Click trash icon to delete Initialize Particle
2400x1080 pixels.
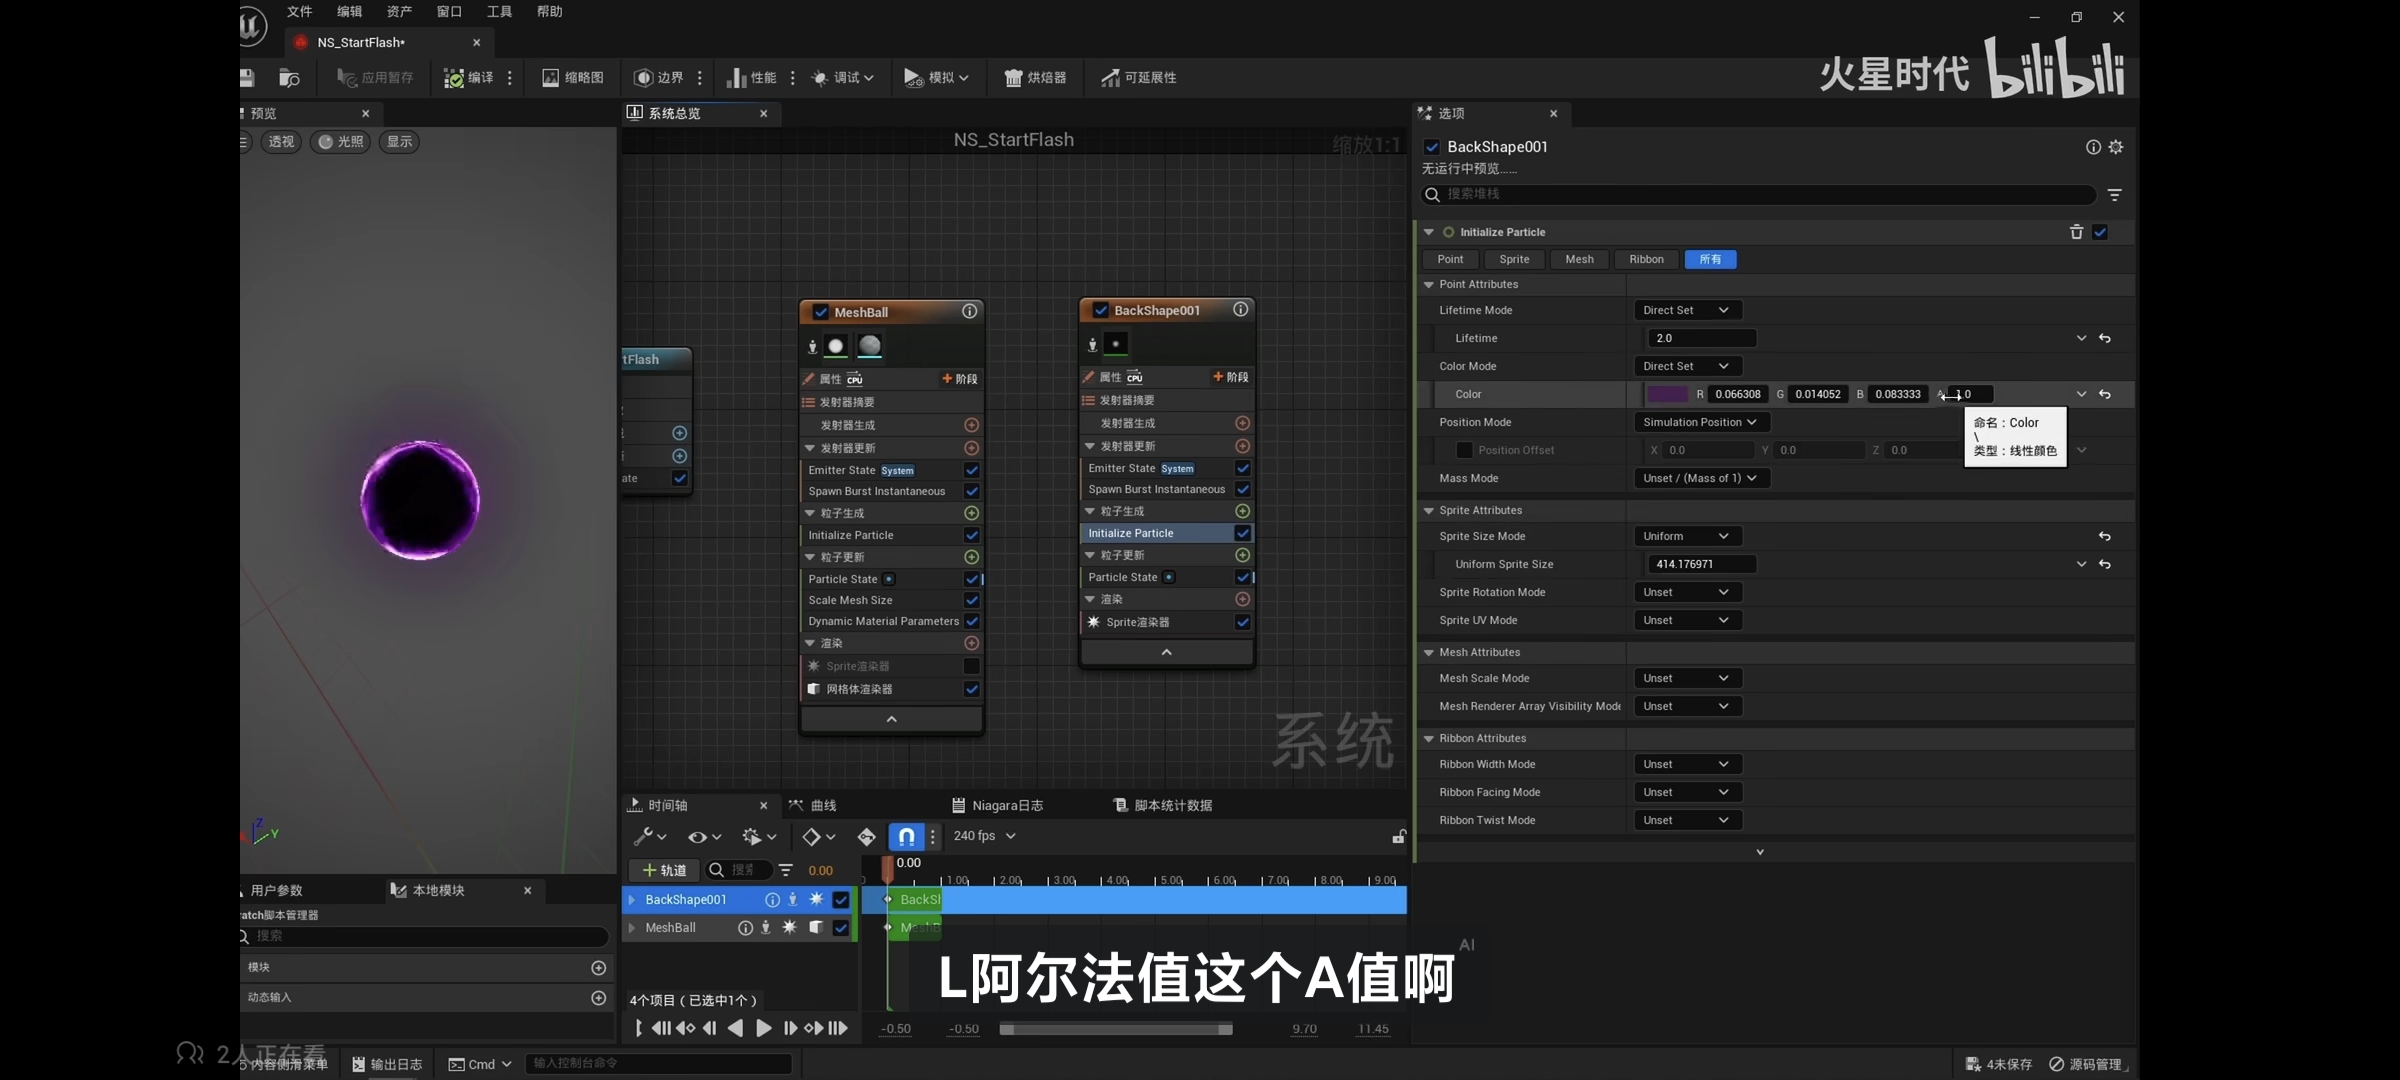click(2076, 232)
